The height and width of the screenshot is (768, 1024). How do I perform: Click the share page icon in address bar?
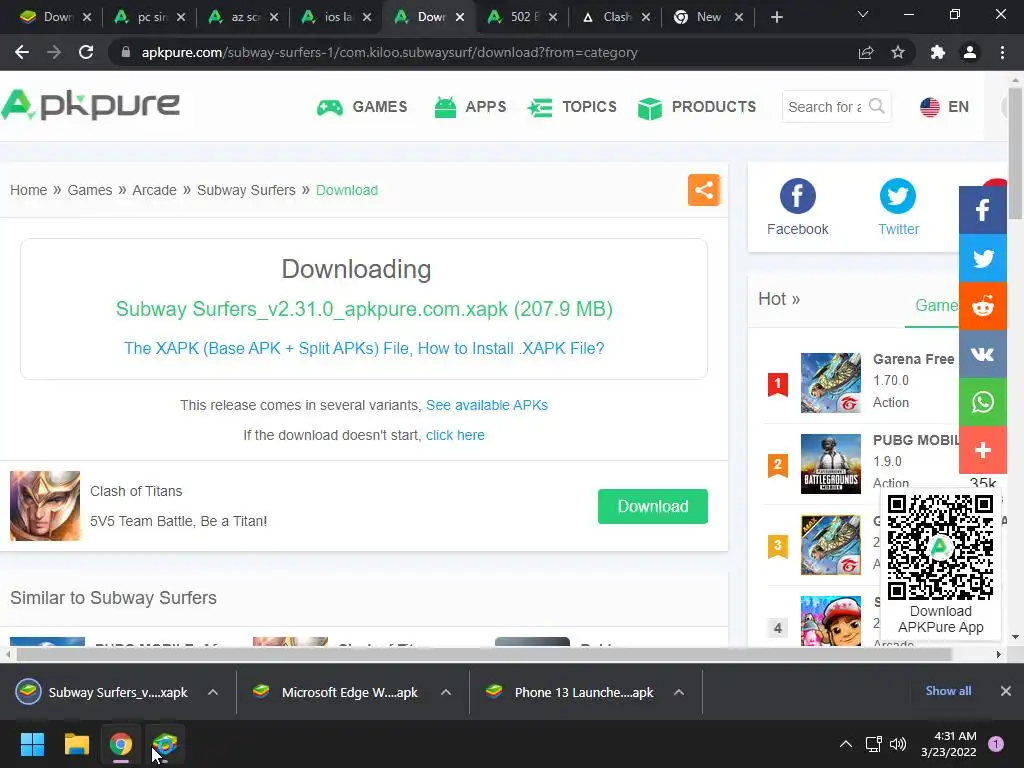coord(866,52)
